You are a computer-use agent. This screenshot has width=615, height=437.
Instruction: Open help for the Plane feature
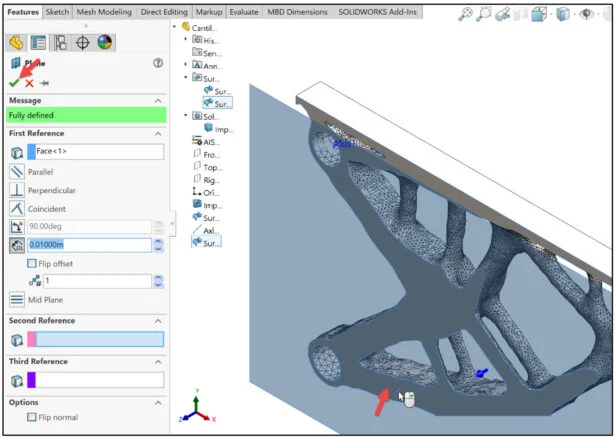158,63
